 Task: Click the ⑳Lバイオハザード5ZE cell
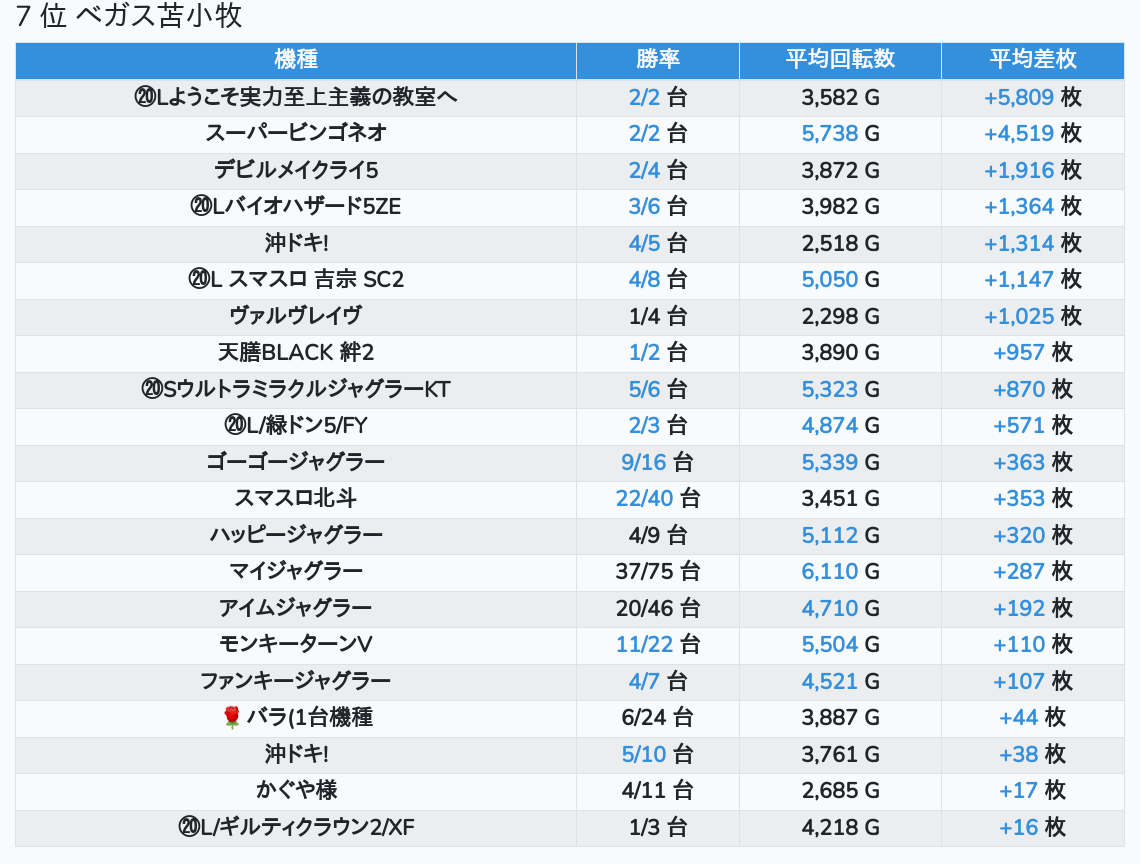tap(296, 207)
